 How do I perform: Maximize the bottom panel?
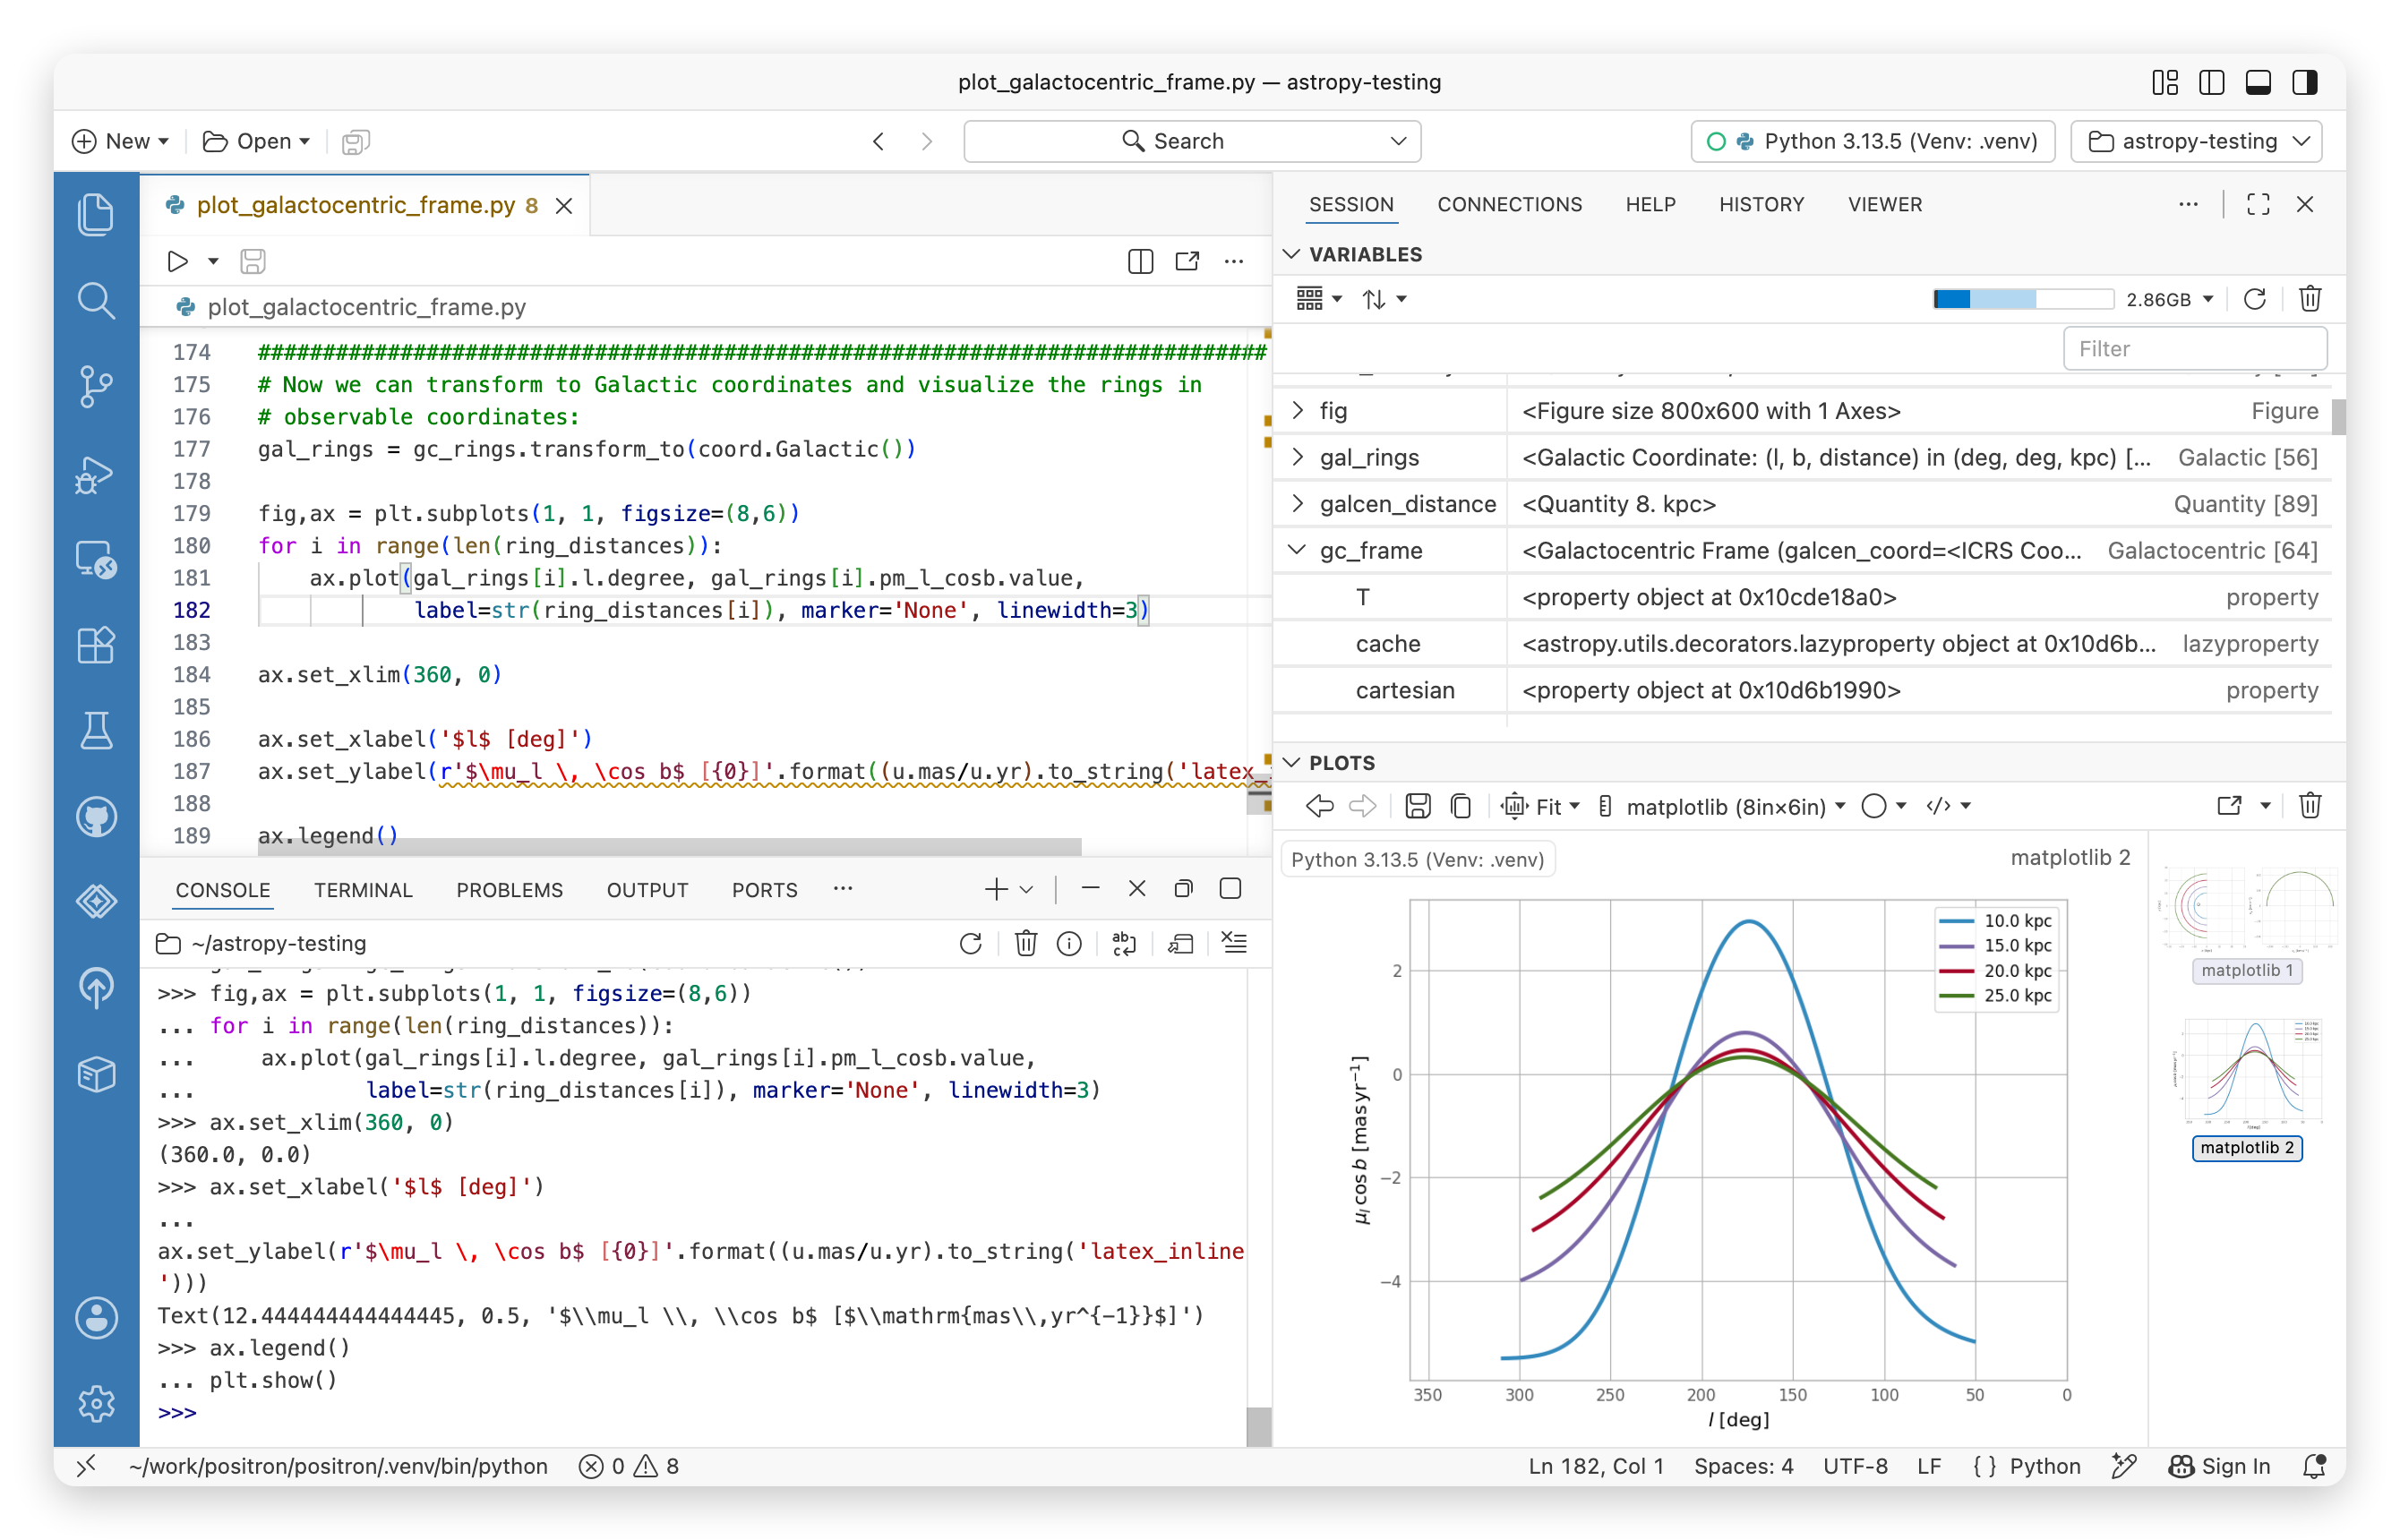point(1230,888)
